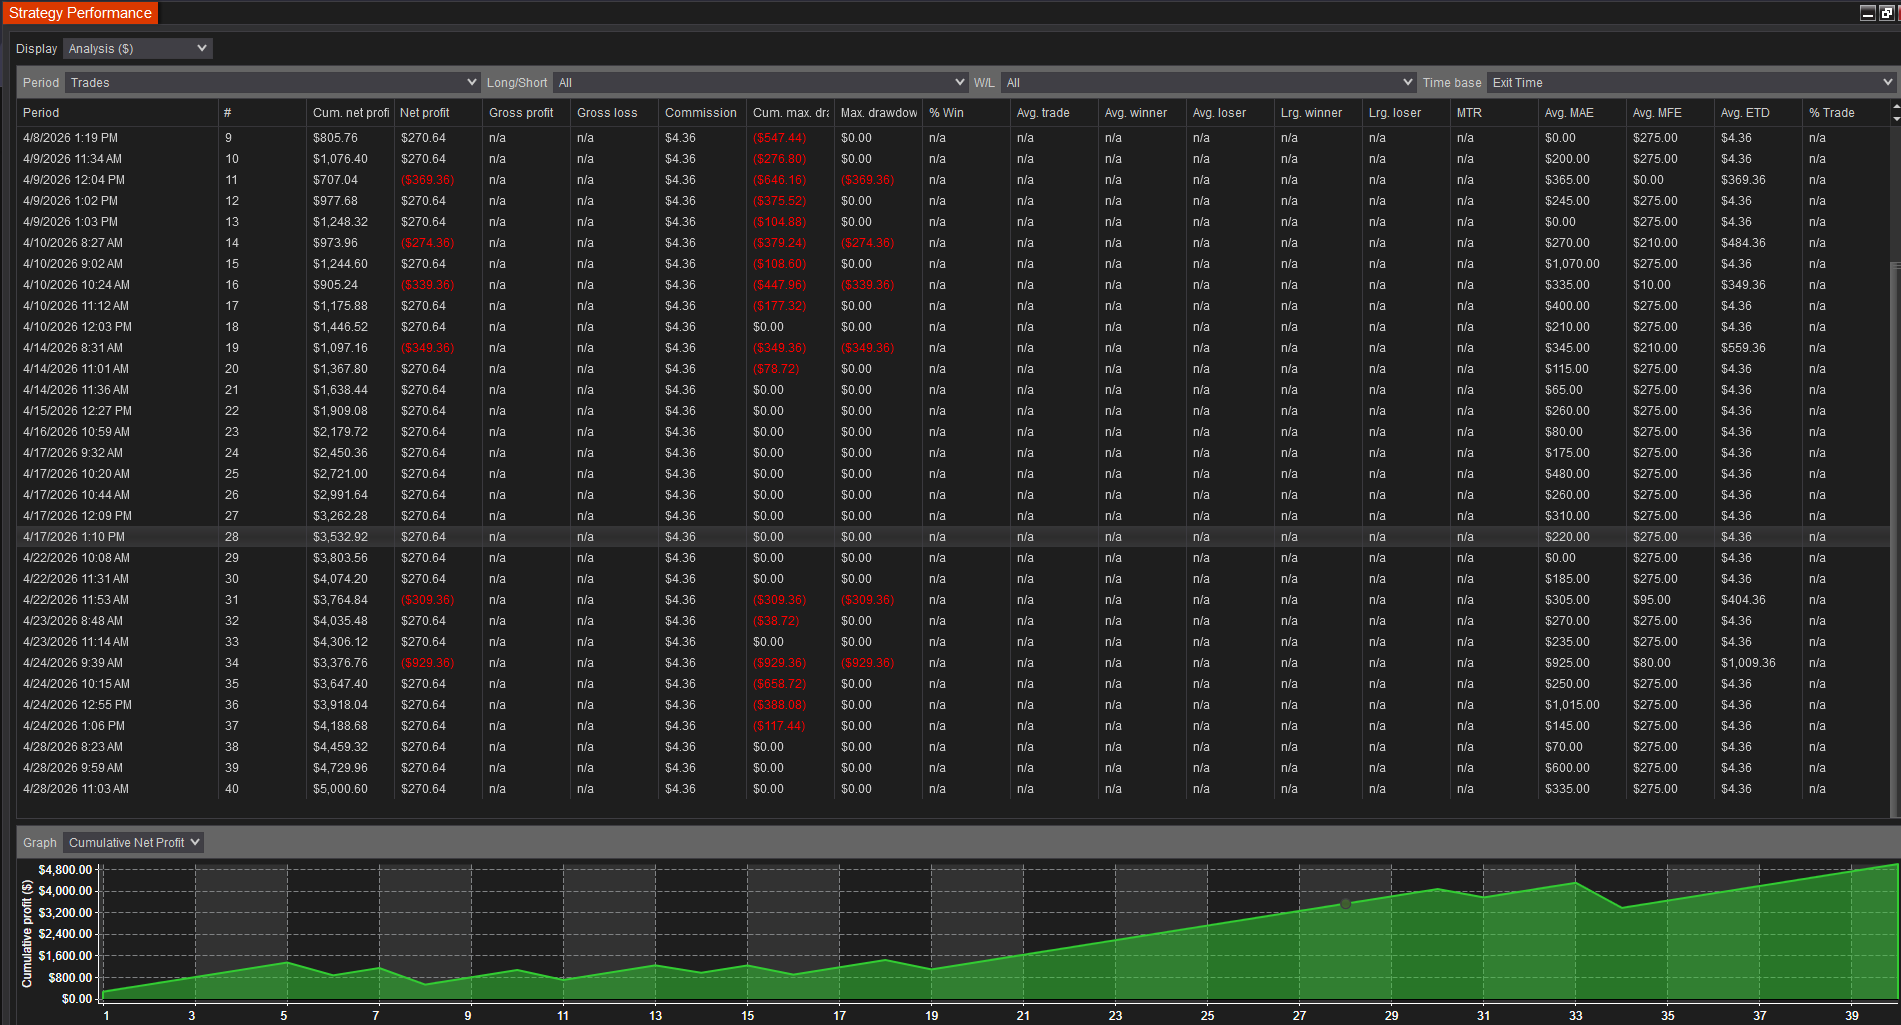This screenshot has height=1025, width=1901.
Task: Select the trade row 4/15/2026 12:27 PM
Action: 953,411
